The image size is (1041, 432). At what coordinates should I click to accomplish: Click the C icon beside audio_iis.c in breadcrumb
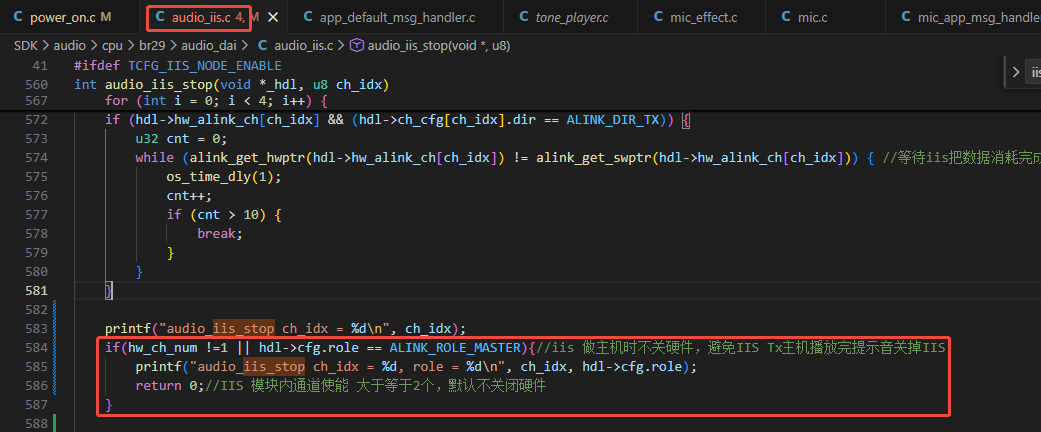click(262, 46)
